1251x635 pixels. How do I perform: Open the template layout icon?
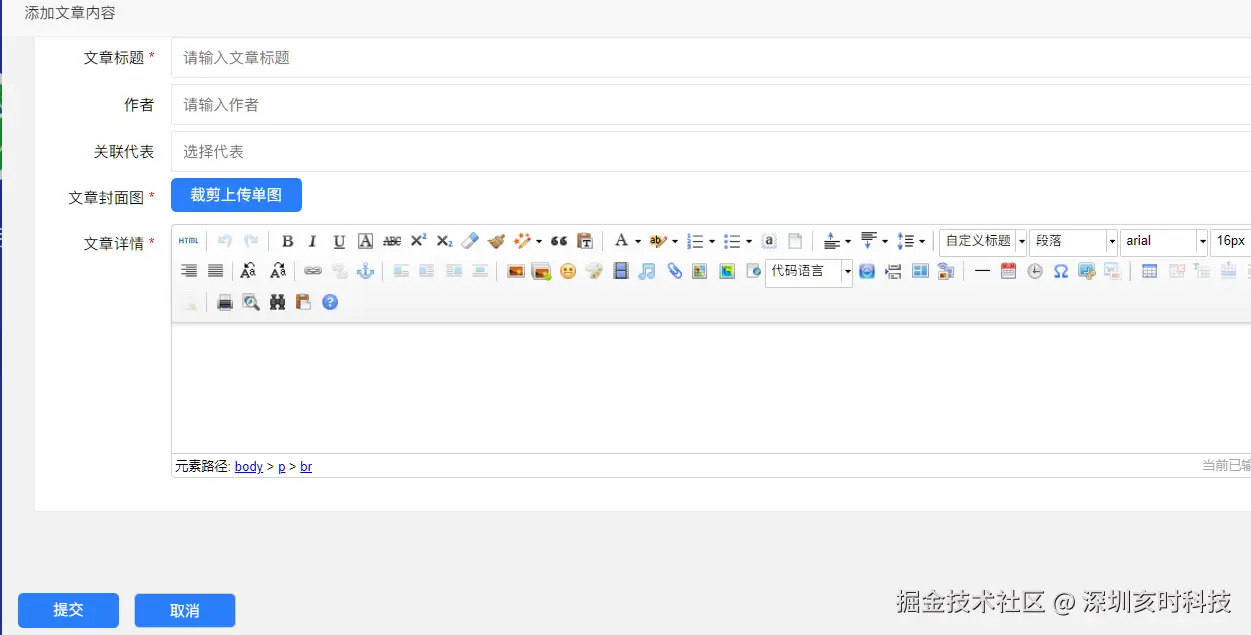point(920,271)
